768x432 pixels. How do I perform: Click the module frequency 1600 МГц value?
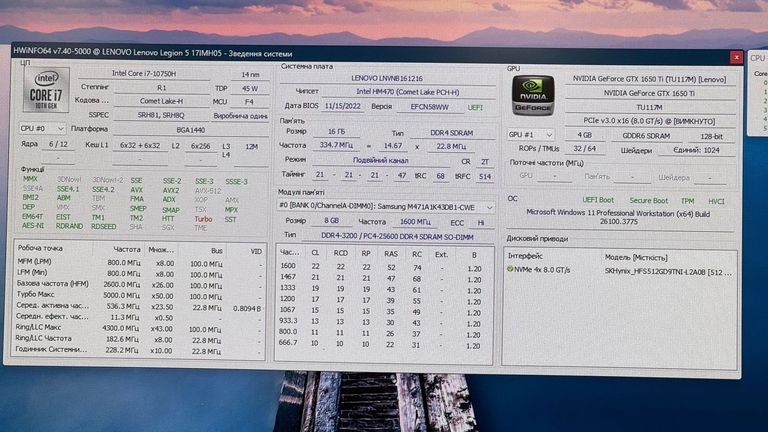click(415, 222)
